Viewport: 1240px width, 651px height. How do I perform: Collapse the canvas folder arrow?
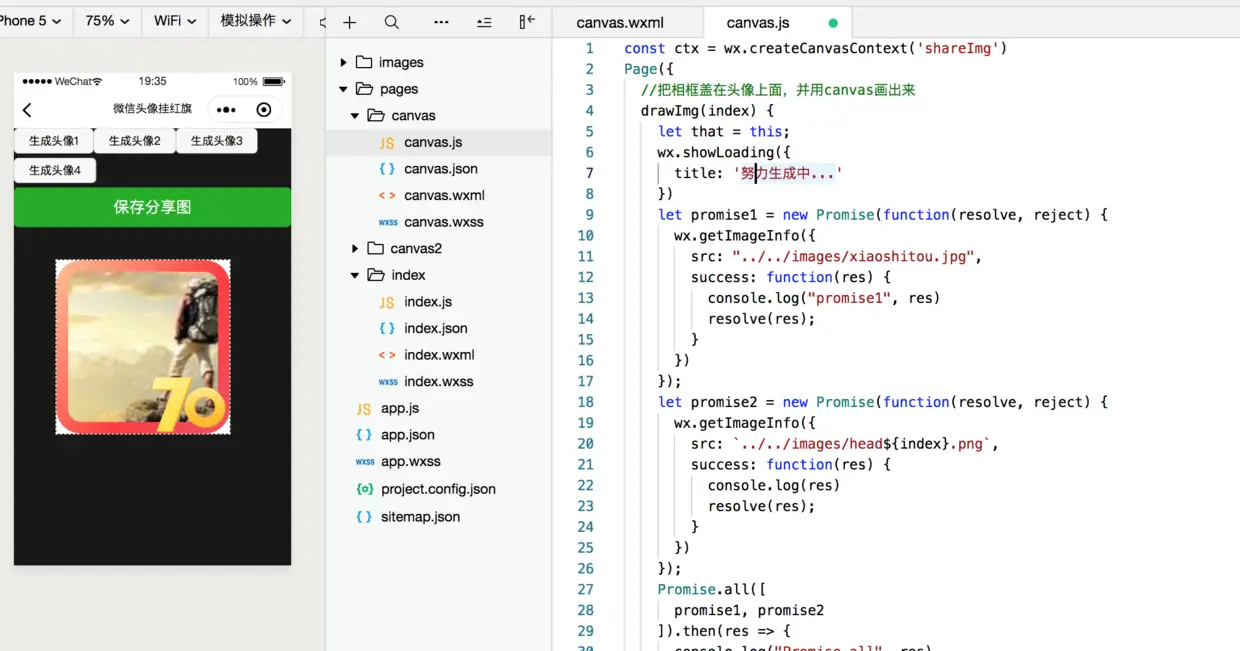point(354,116)
